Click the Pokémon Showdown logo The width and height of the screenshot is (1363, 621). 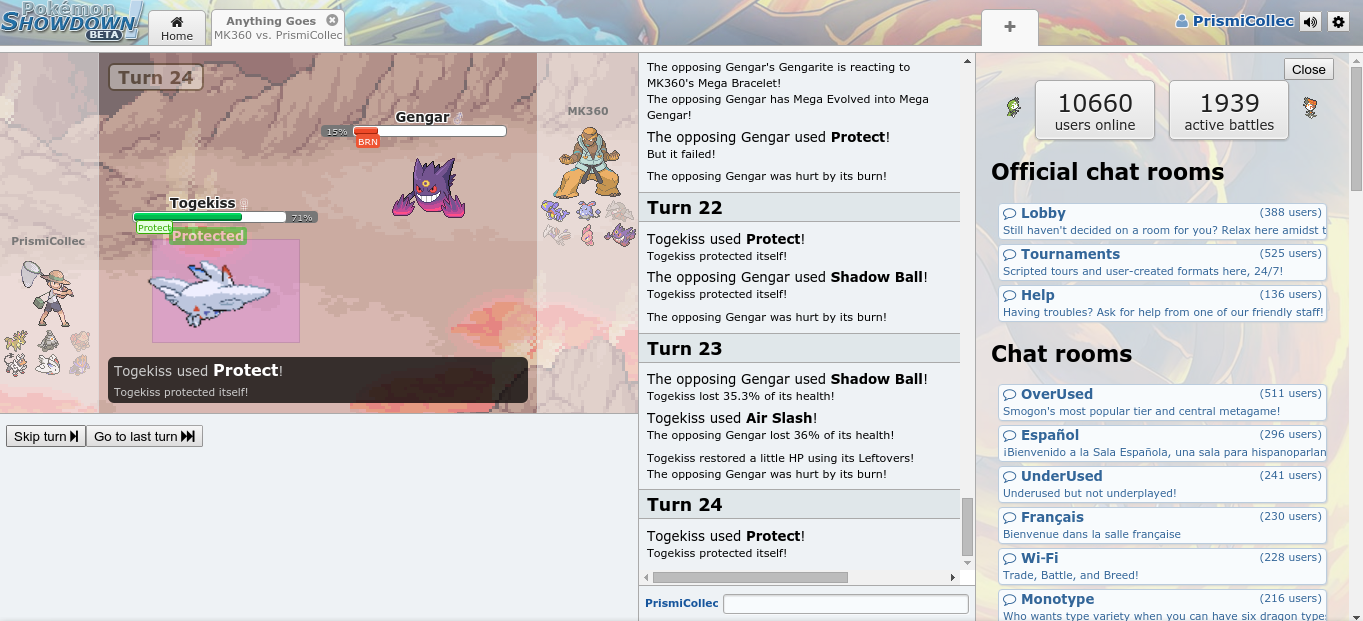coord(72,21)
